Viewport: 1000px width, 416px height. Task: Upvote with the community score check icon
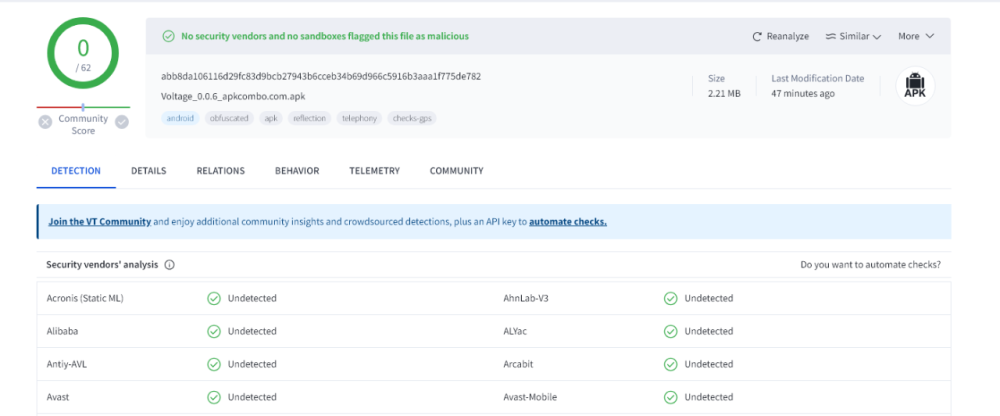[122, 122]
